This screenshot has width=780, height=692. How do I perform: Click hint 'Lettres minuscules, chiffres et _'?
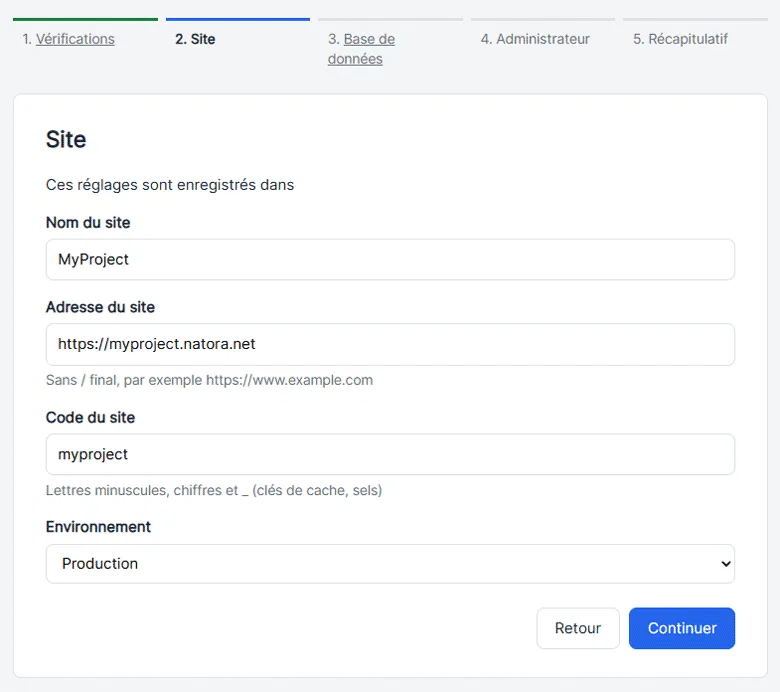(x=147, y=490)
